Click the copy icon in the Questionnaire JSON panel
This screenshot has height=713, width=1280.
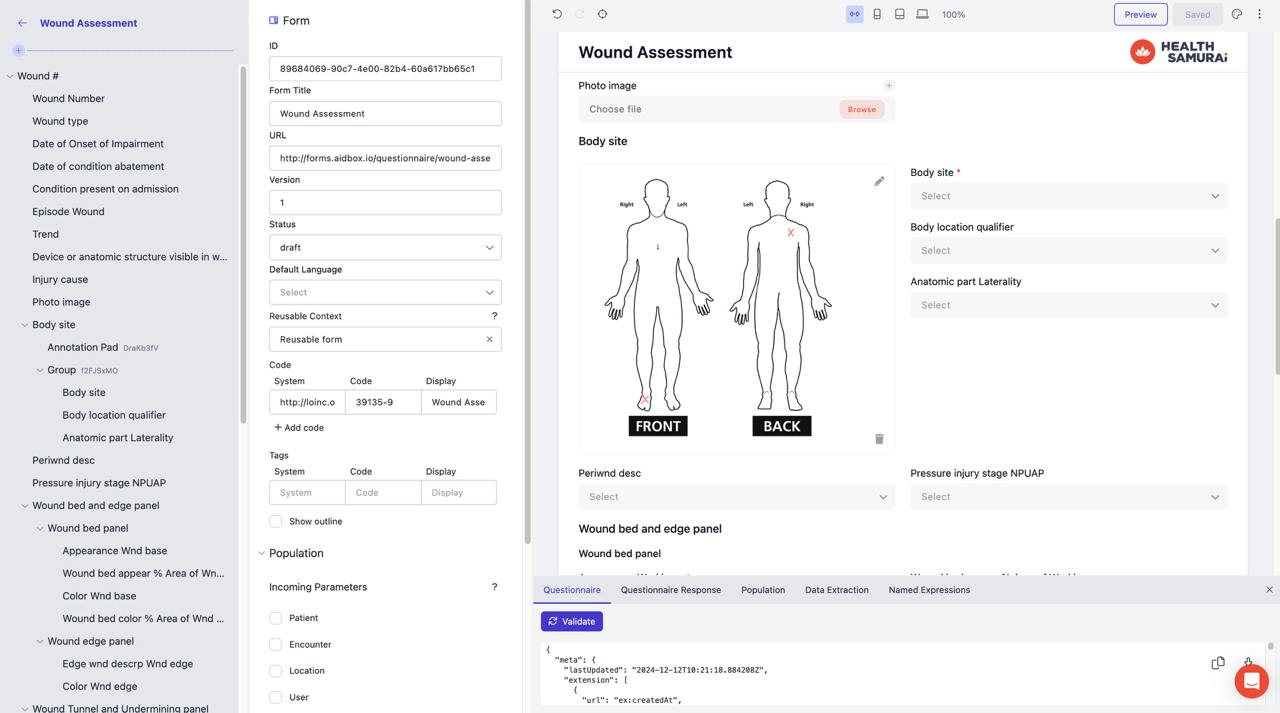click(1218, 662)
